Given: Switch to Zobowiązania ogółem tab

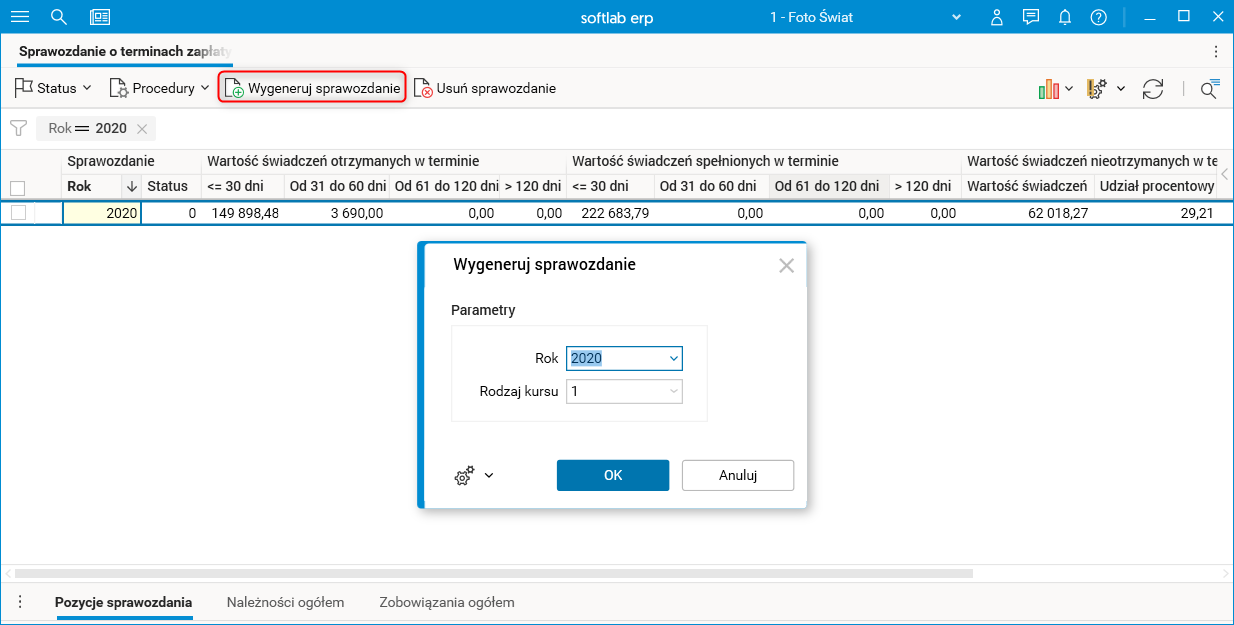Looking at the screenshot, I should tap(447, 602).
